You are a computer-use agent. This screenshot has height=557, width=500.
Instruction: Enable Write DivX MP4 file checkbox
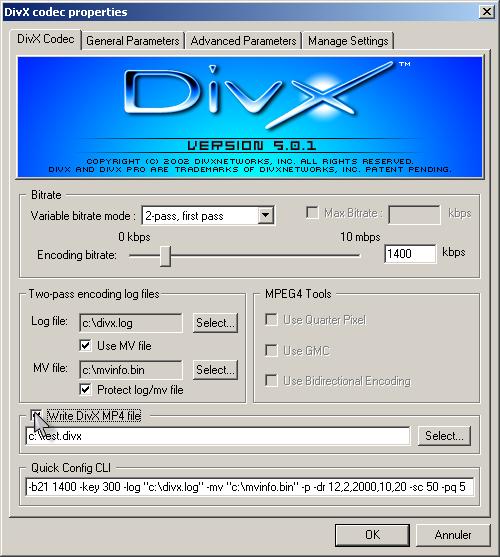pyautogui.click(x=36, y=415)
